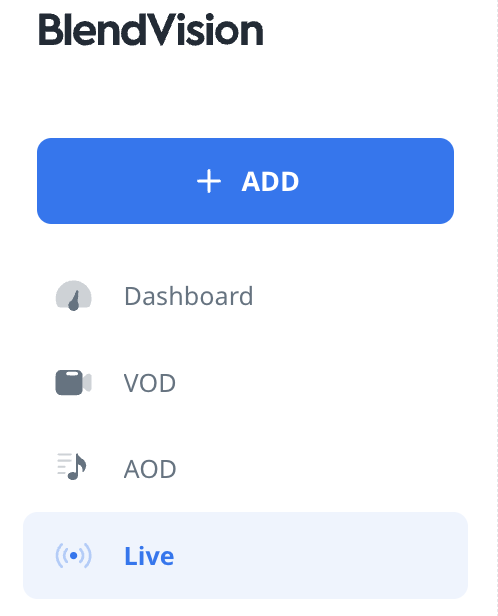Click the ADD text label

[270, 182]
